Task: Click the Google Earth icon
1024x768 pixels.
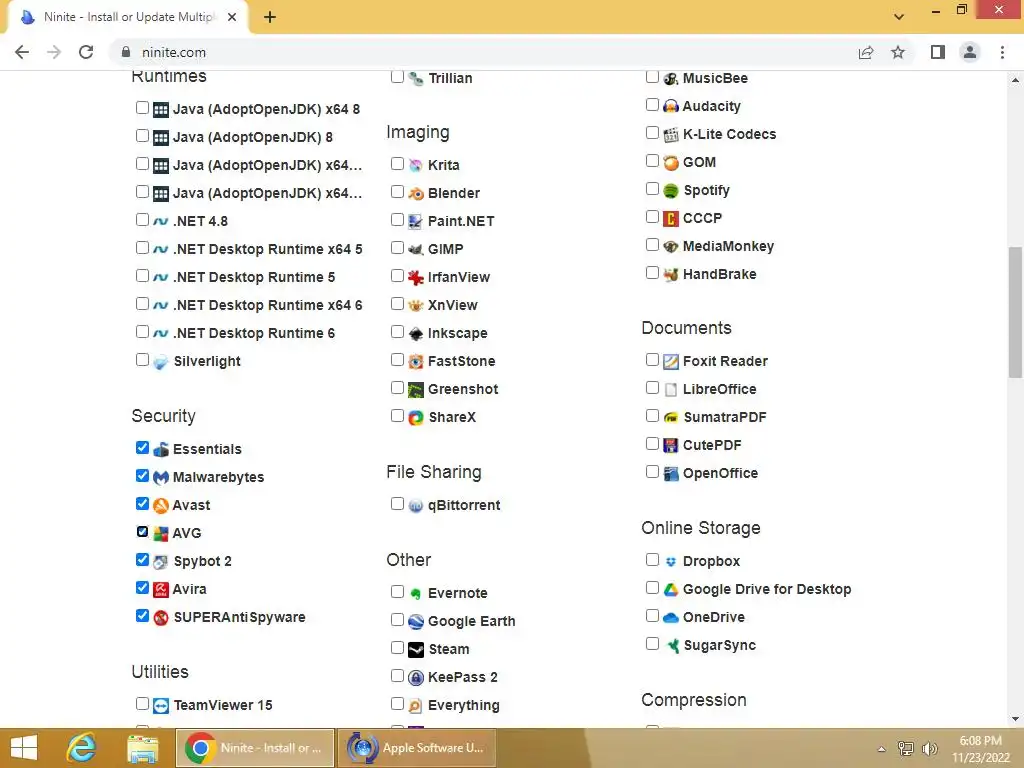Action: (416, 622)
